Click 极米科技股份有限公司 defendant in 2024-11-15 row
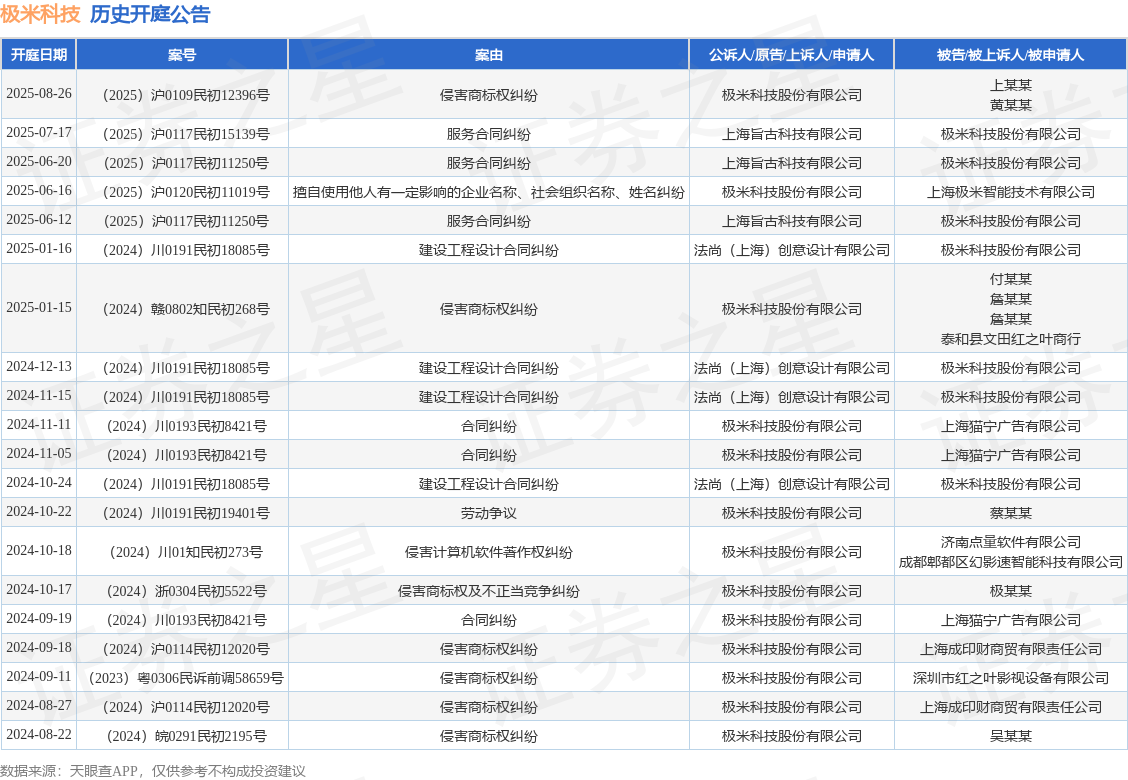 coord(1011,397)
